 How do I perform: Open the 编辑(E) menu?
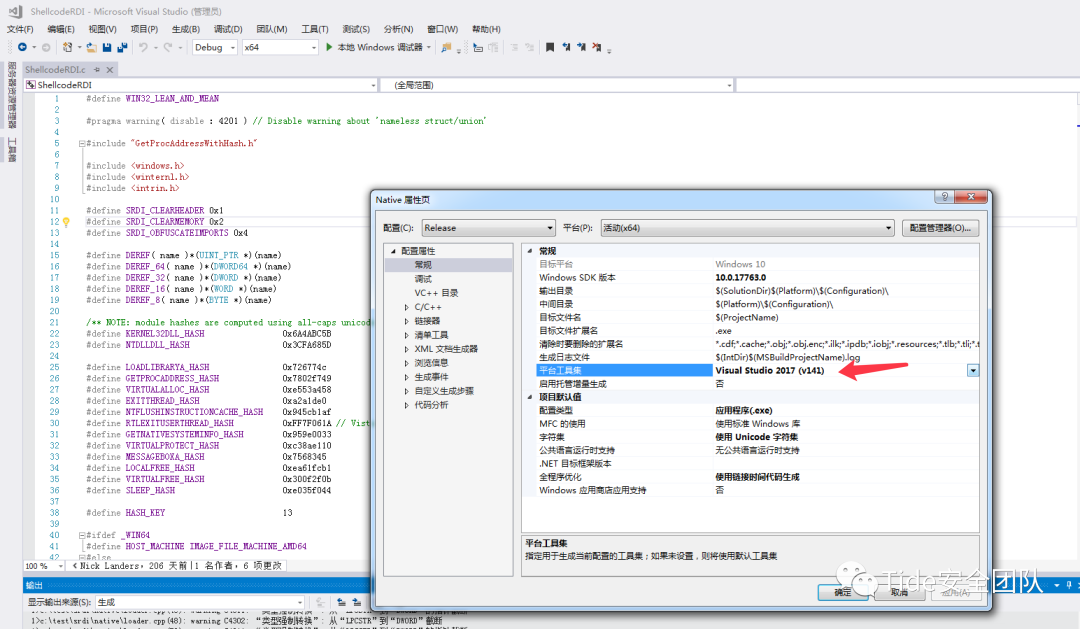pos(61,29)
